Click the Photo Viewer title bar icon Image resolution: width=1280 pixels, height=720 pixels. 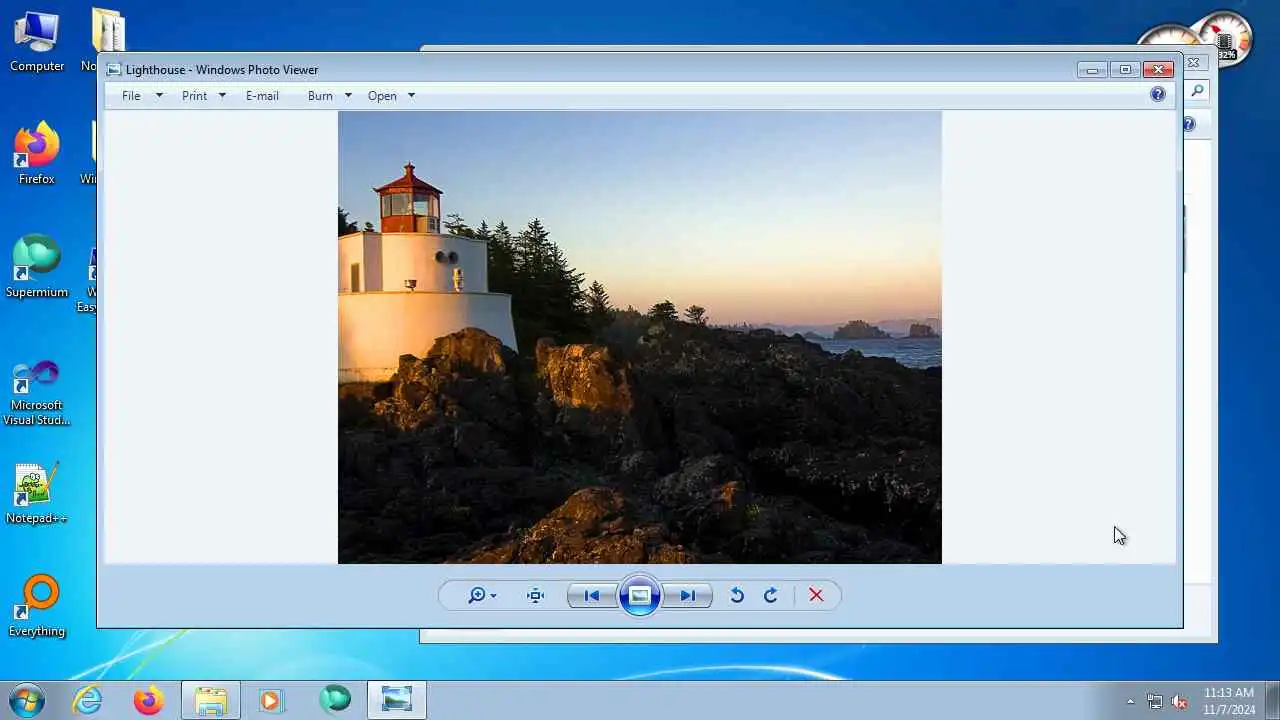coord(114,70)
